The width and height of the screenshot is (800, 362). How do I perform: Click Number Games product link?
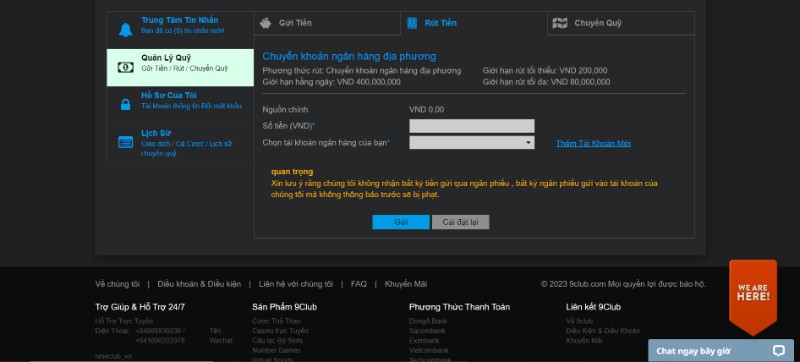(x=276, y=350)
